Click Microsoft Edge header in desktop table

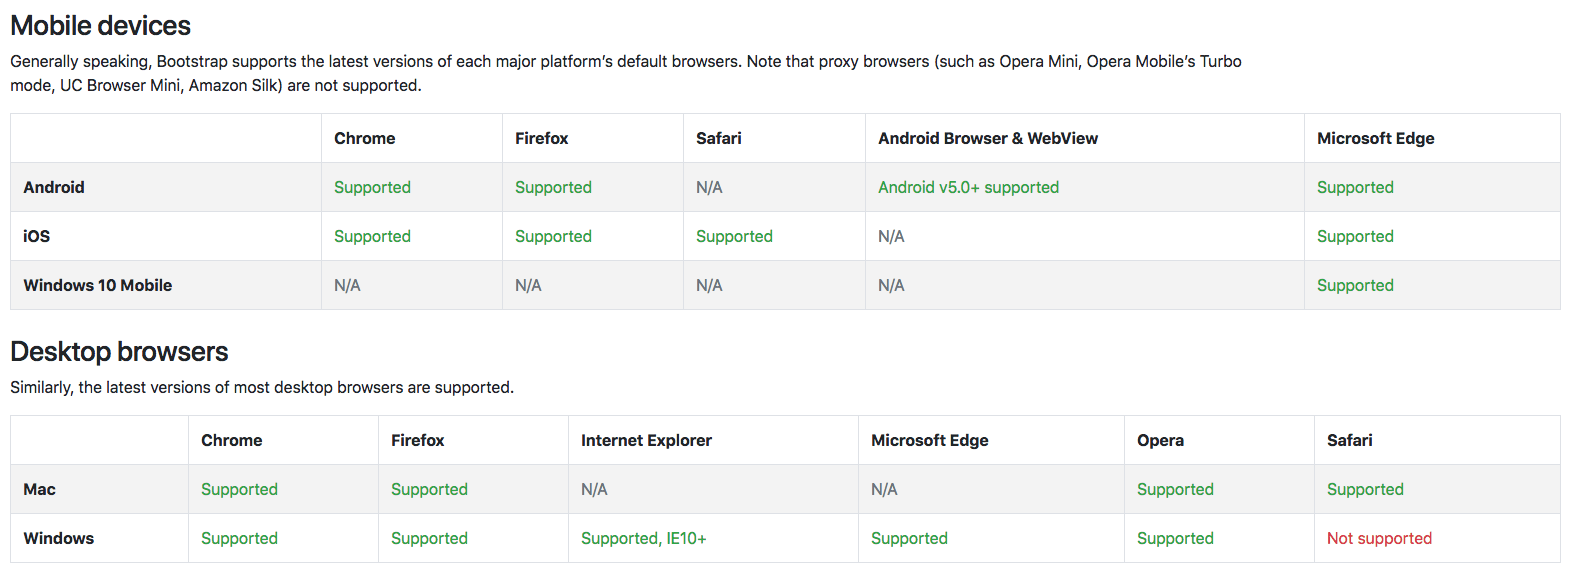tap(929, 440)
